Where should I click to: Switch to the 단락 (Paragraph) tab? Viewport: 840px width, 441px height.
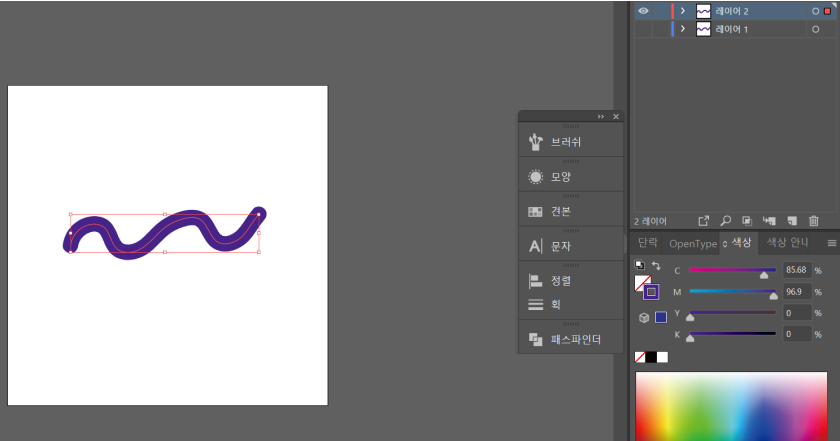(648, 243)
